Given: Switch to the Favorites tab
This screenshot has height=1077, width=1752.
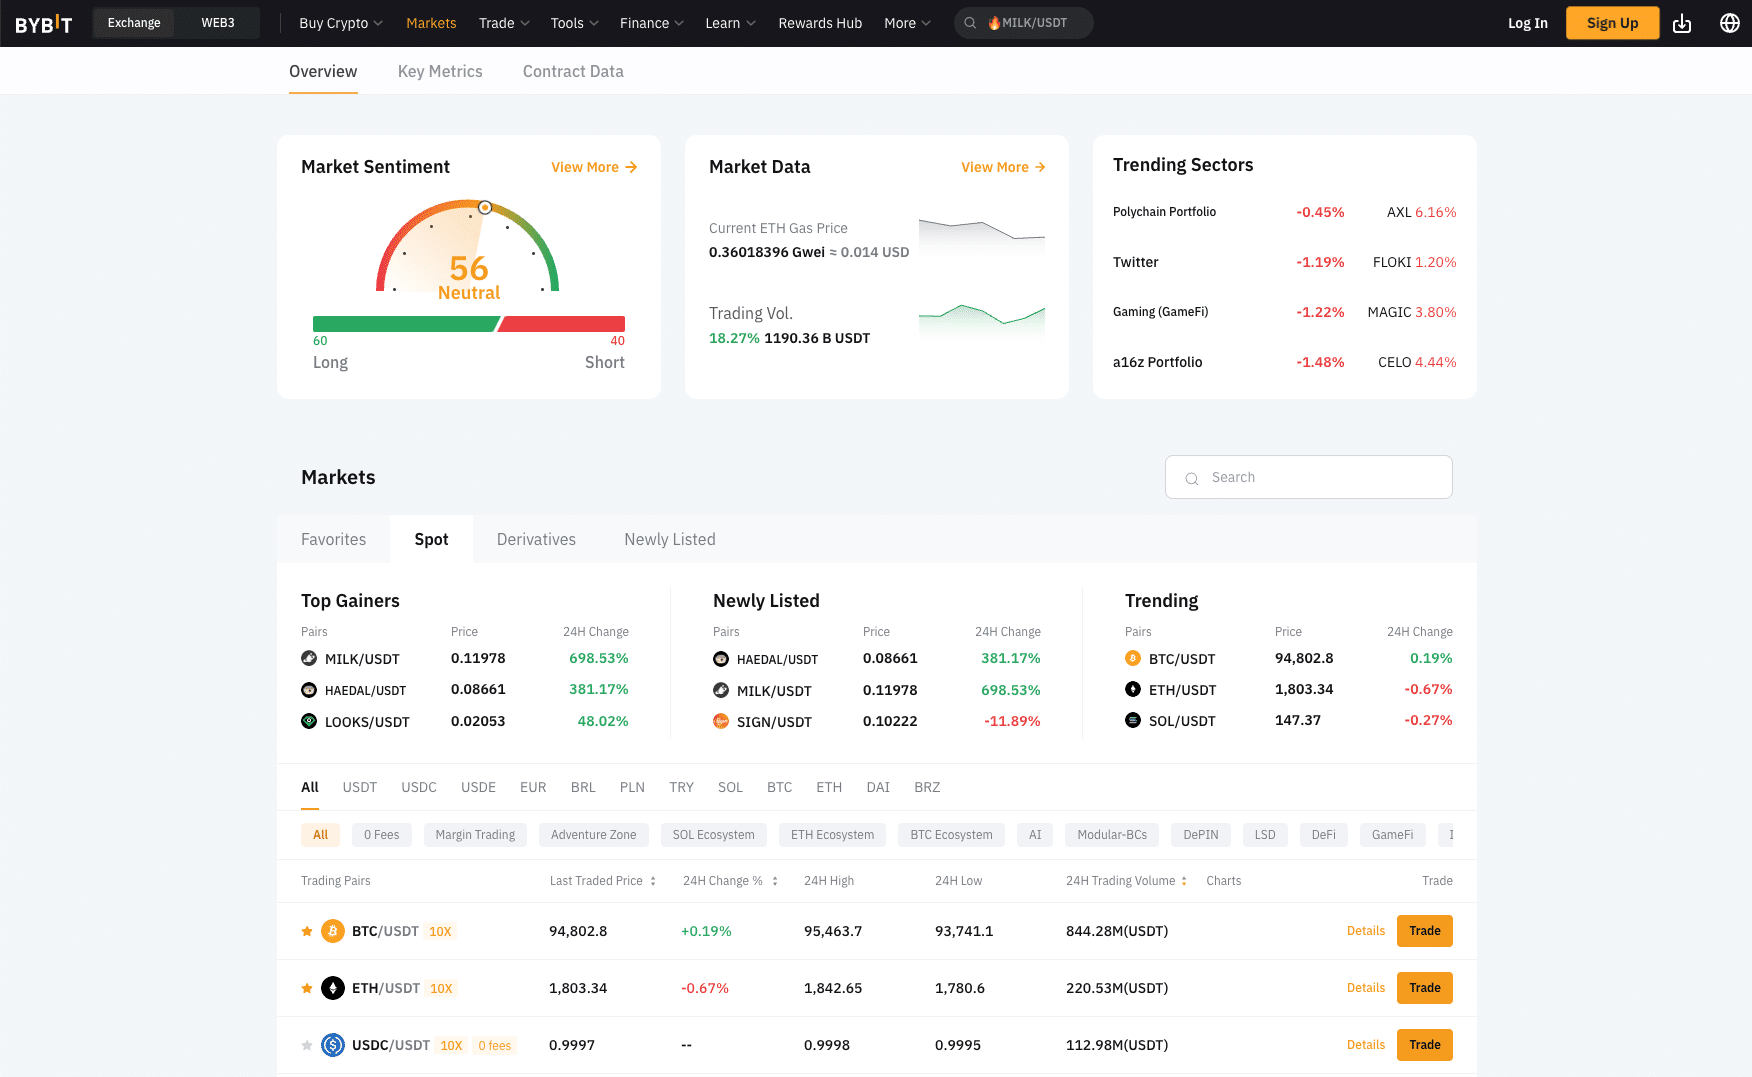Looking at the screenshot, I should pos(334,539).
